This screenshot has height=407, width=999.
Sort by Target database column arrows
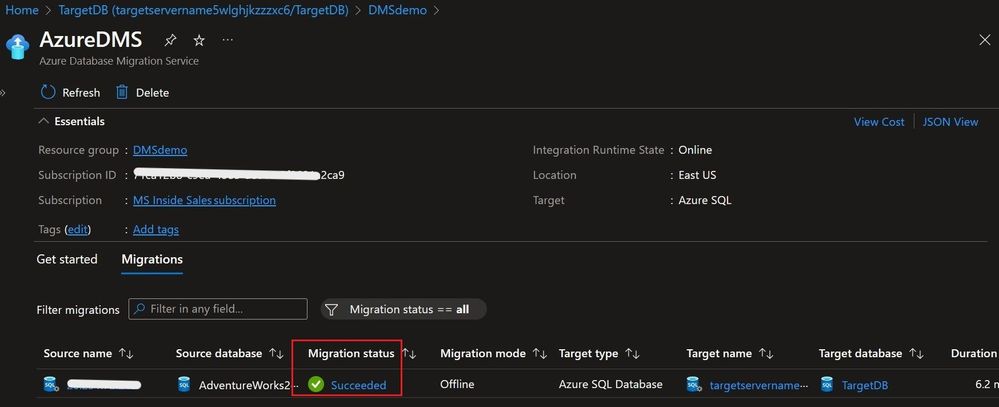pyautogui.click(x=916, y=353)
